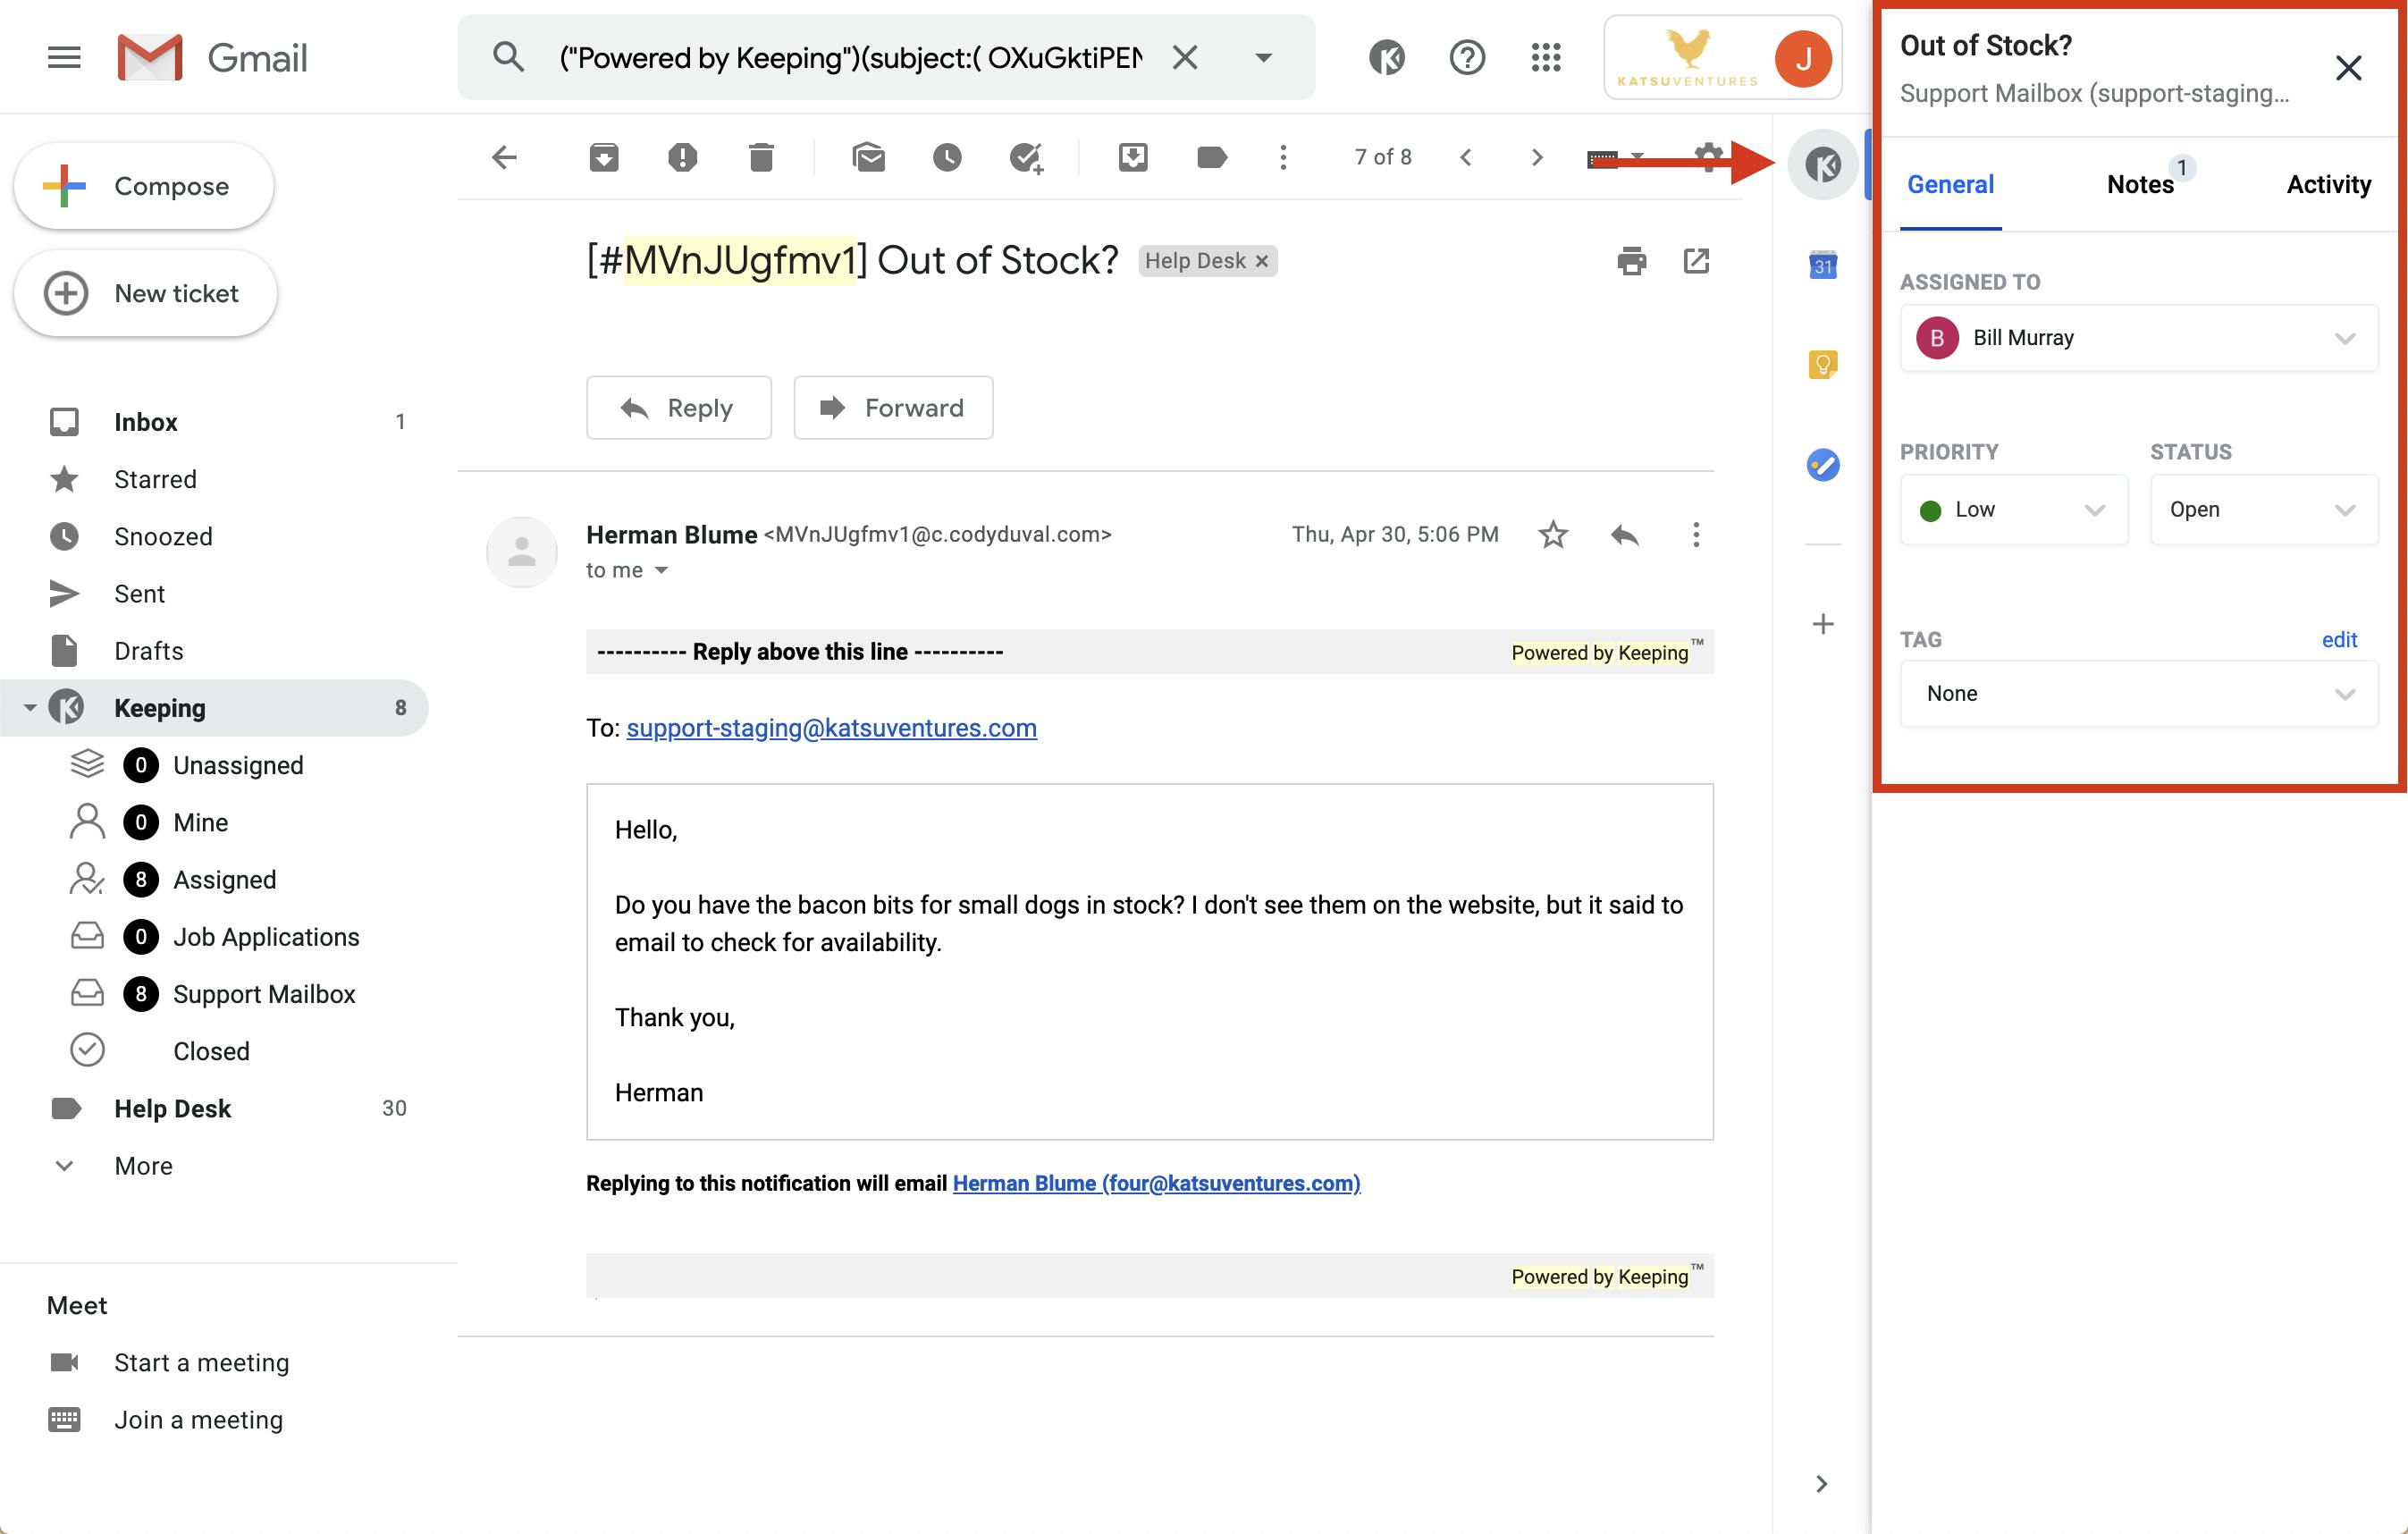Click the reply arrow in the message header
The image size is (2408, 1534).
point(1625,535)
